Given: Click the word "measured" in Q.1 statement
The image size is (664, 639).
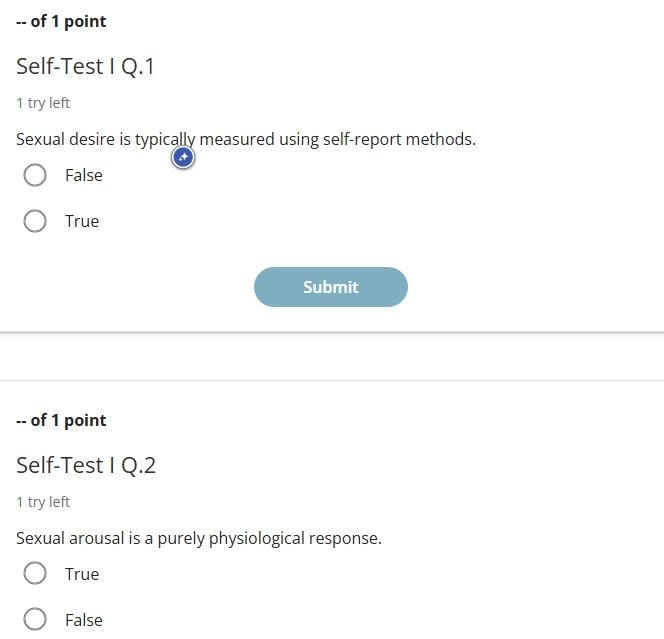Looking at the screenshot, I should click(x=237, y=139).
